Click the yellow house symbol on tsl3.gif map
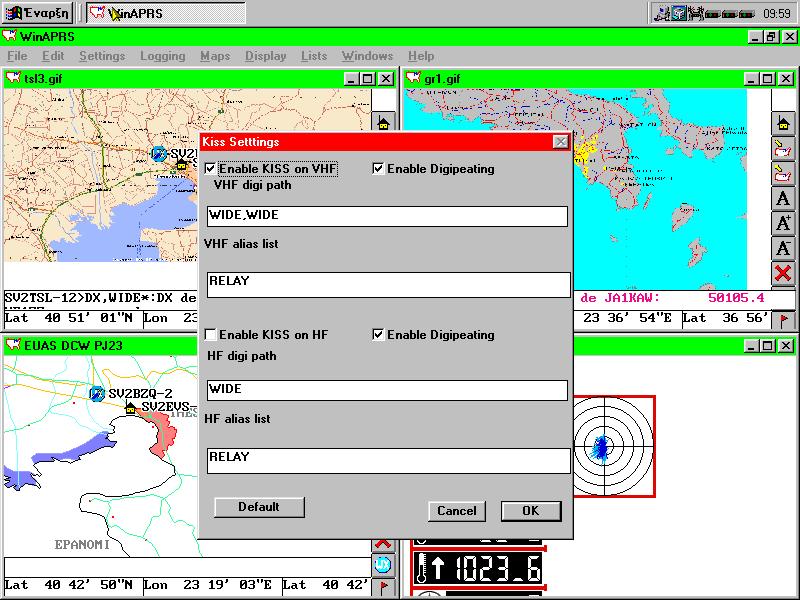 coord(181,164)
